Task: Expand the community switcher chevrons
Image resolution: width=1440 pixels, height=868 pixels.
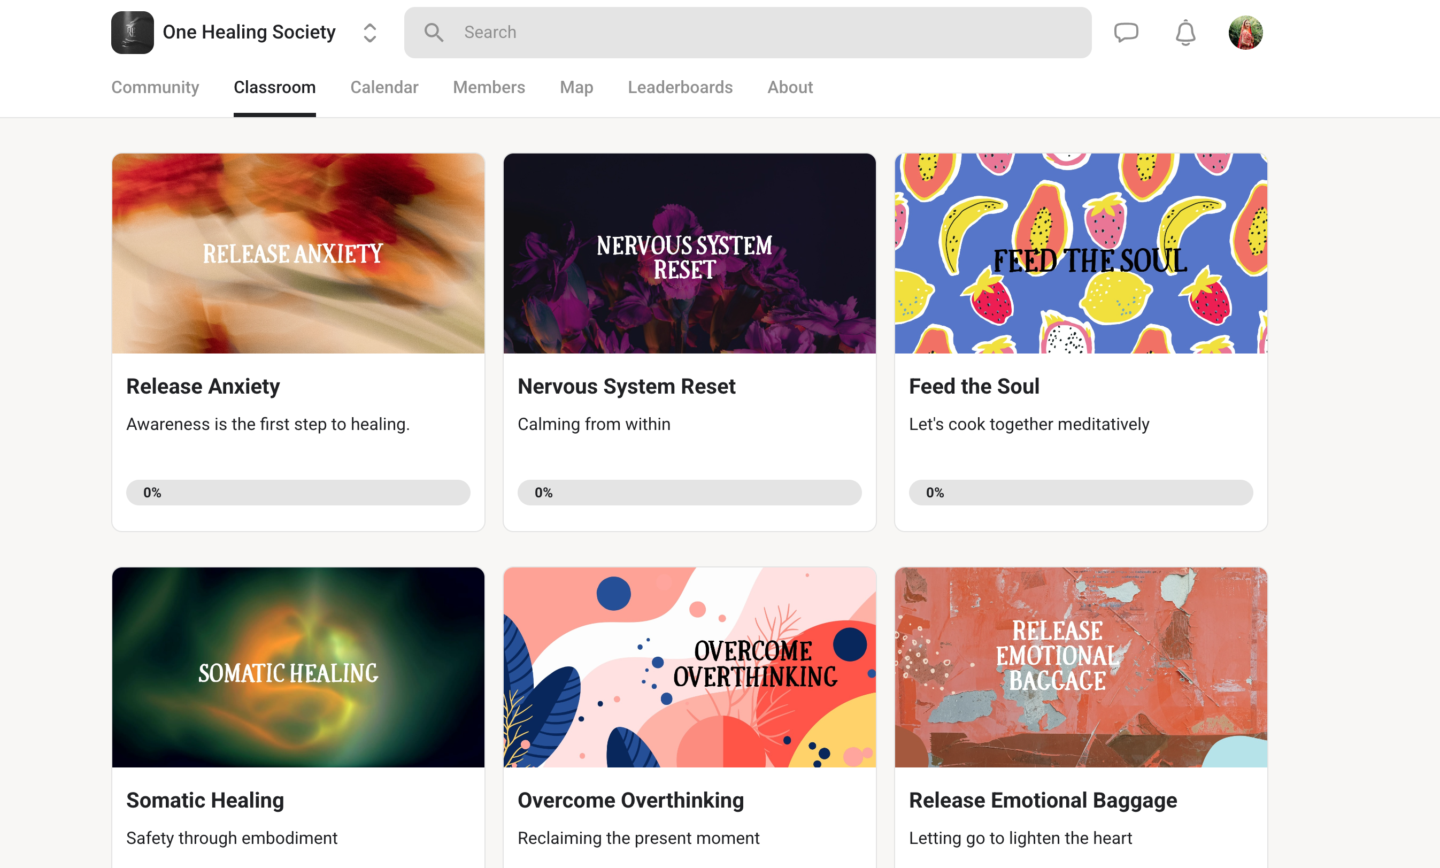Action: pos(370,32)
